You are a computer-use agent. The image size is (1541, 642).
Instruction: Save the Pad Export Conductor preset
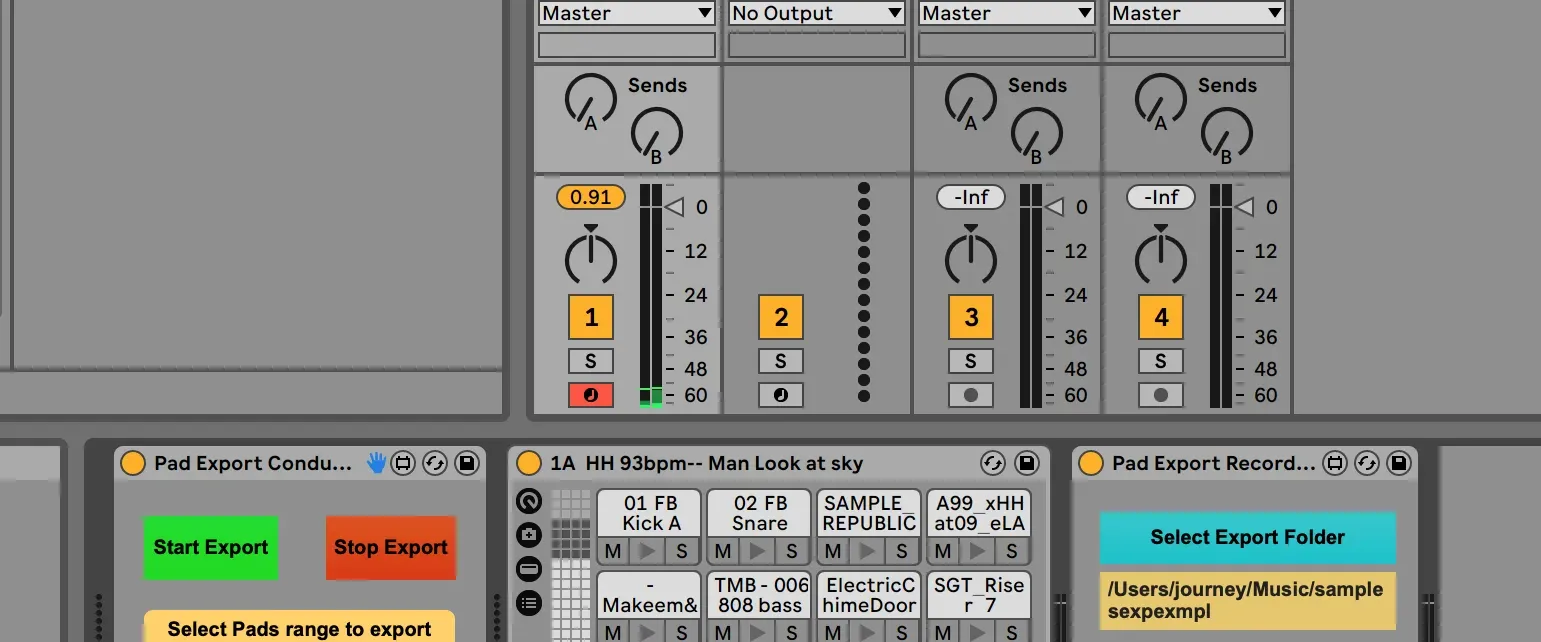[x=466, y=463]
